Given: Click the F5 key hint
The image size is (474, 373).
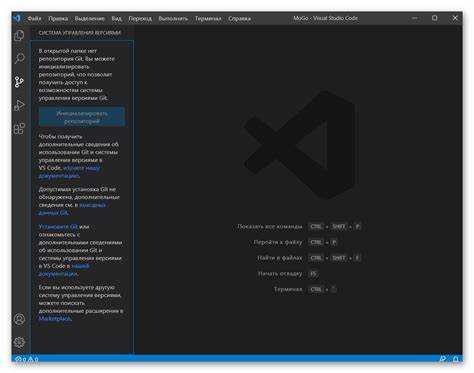Looking at the screenshot, I should (313, 274).
